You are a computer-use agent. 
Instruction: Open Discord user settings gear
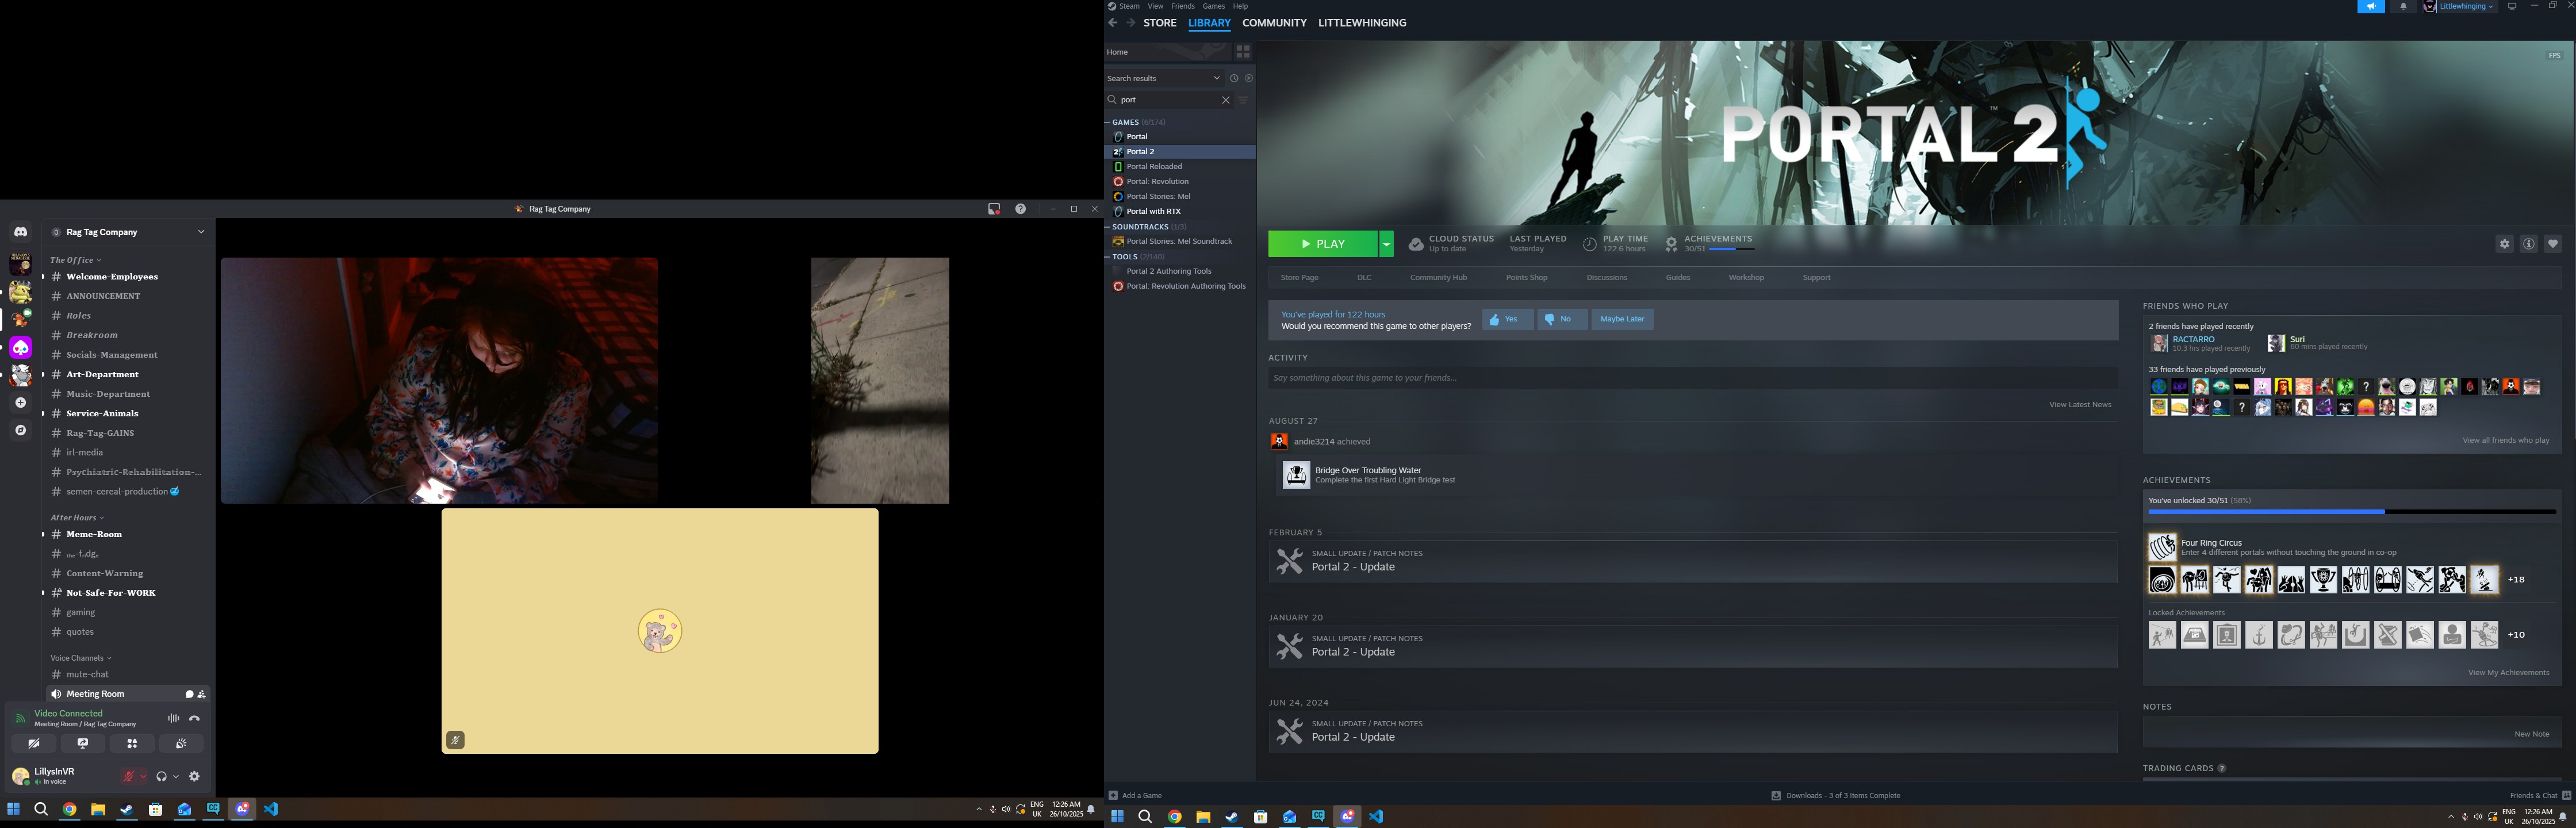pyautogui.click(x=195, y=776)
